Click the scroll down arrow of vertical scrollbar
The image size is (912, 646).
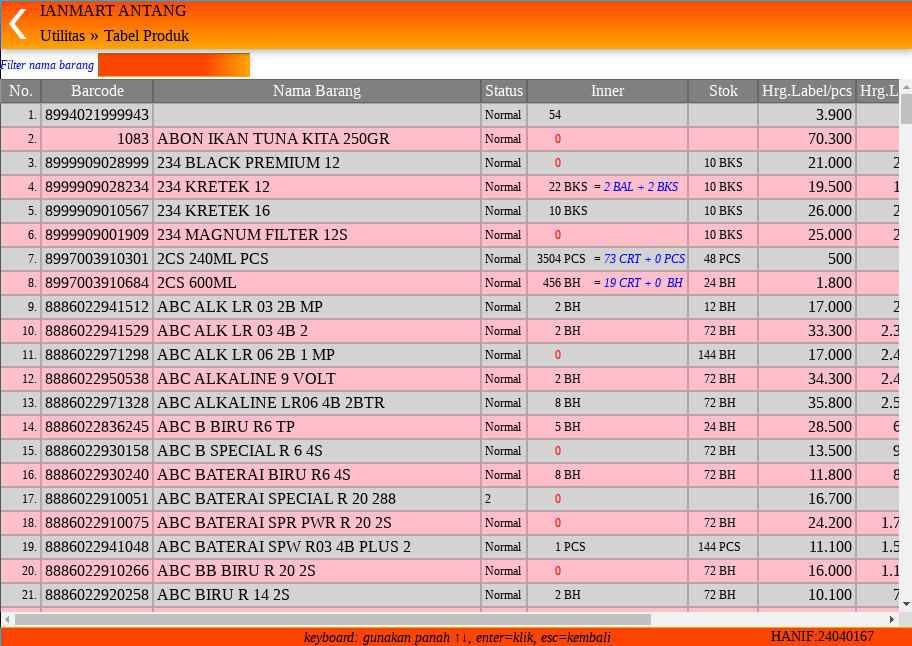(906, 604)
